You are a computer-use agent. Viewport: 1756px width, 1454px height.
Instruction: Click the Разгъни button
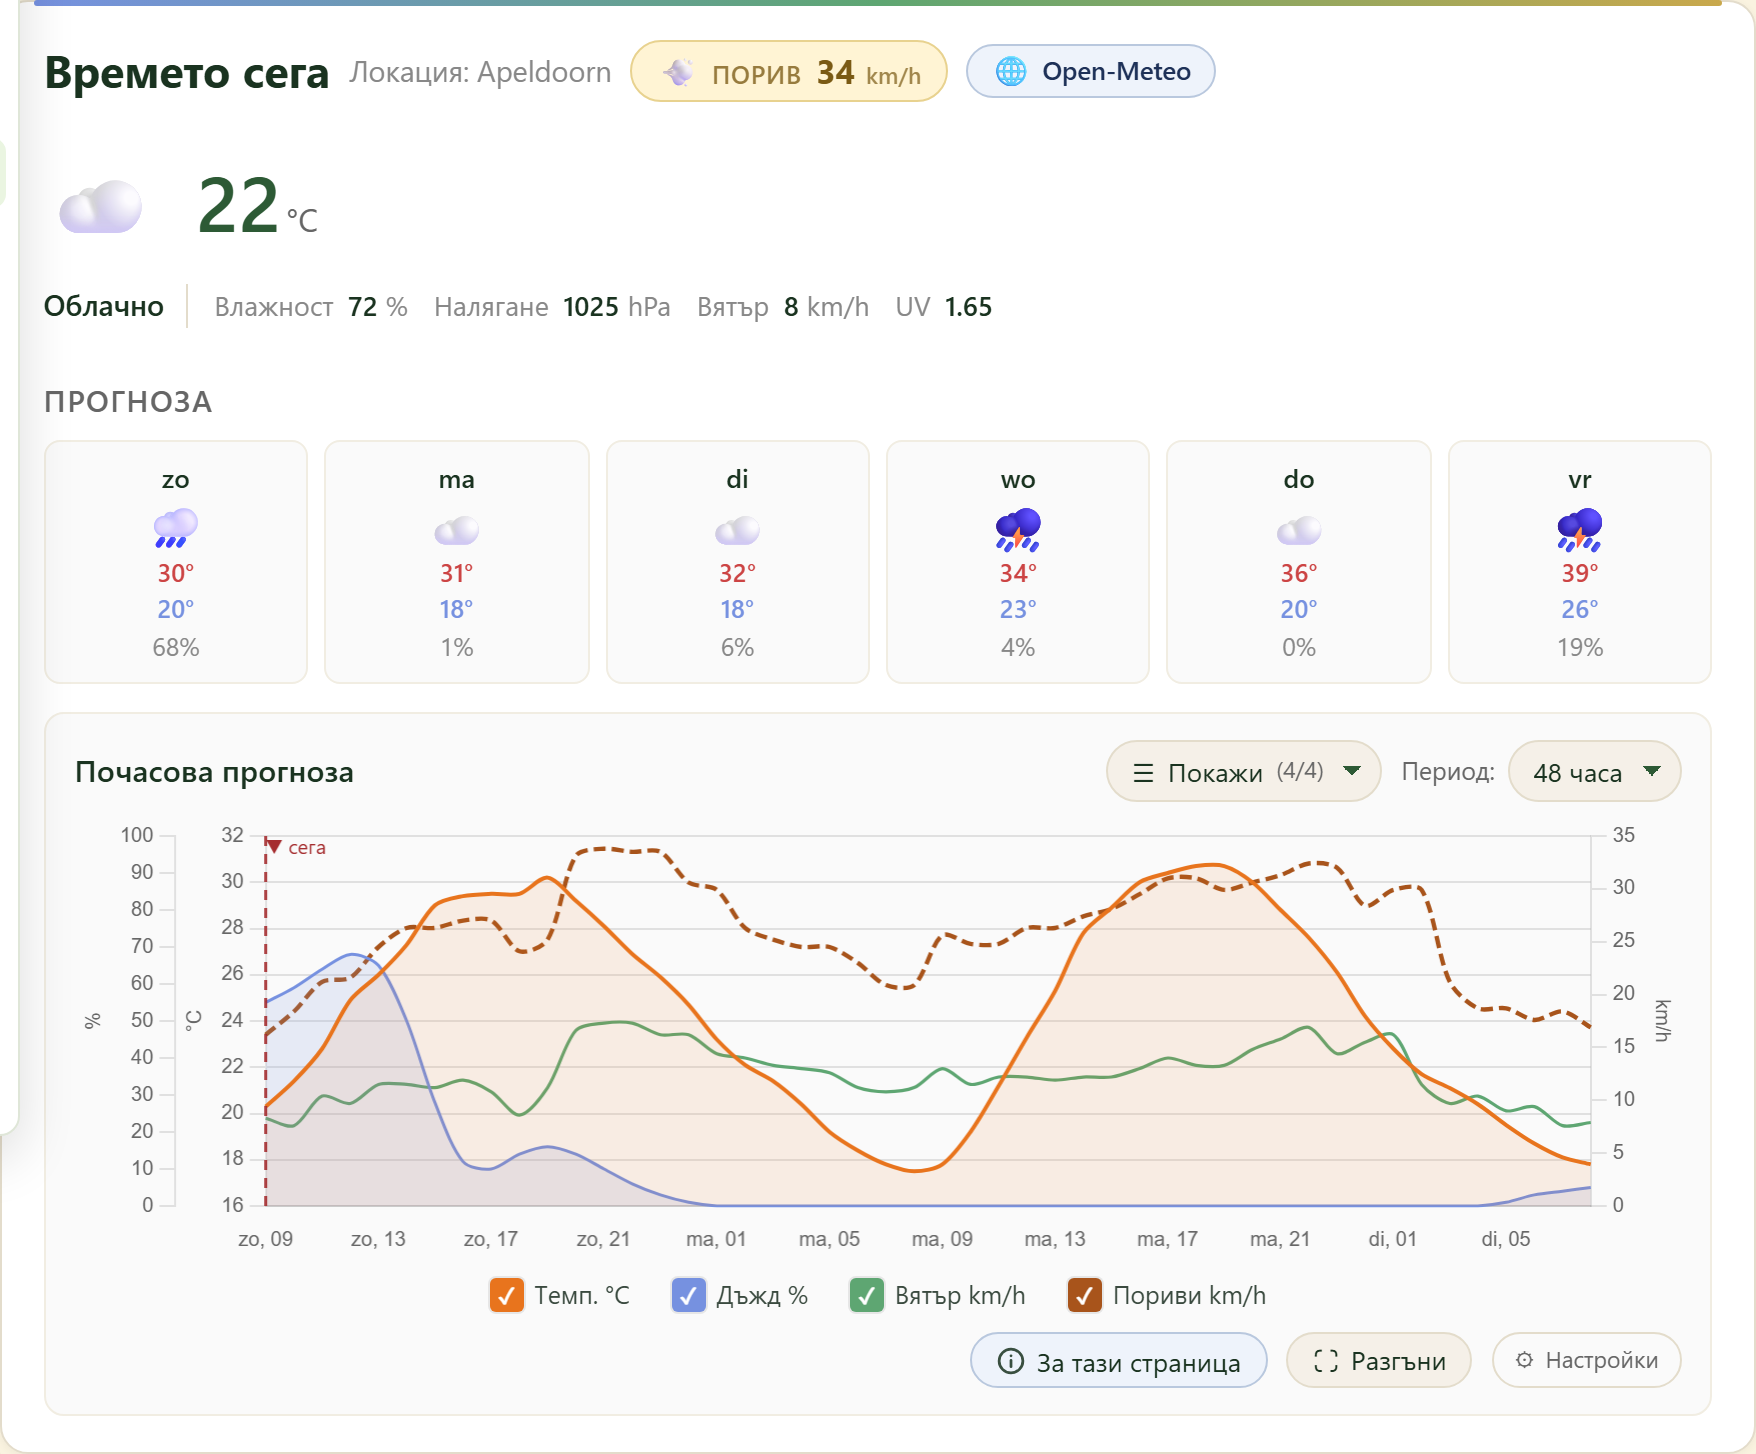click(x=1378, y=1360)
